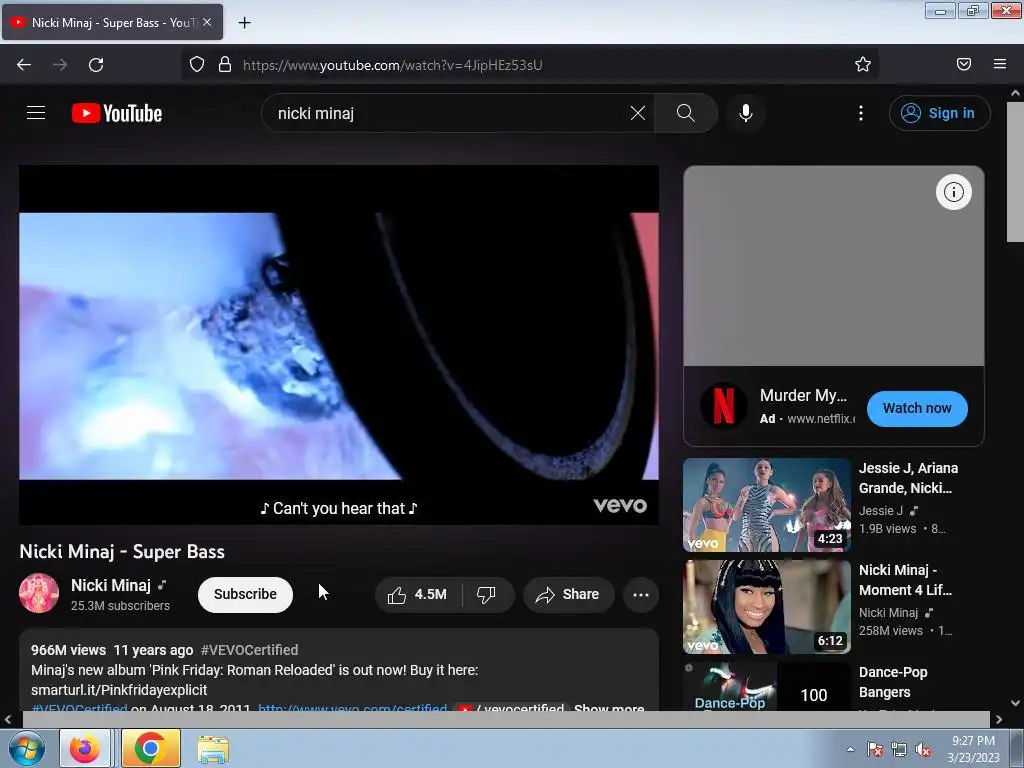Click the Sign in button
Screen dimensions: 1024x768
coord(939,113)
